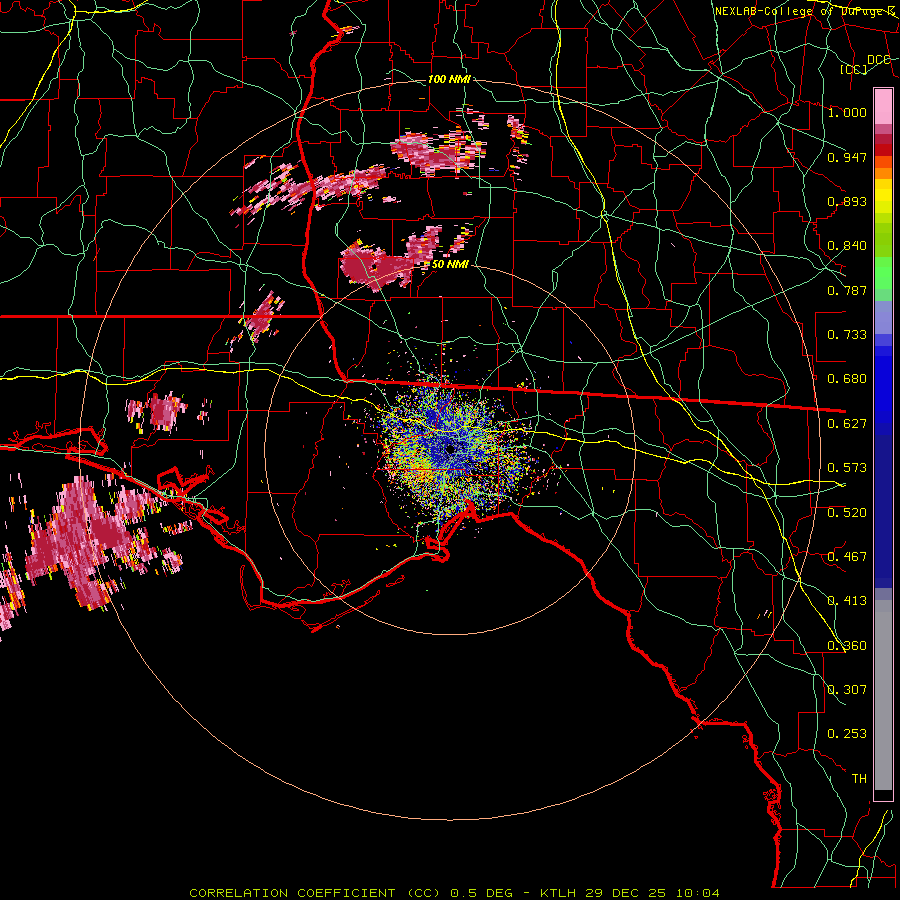Click the 50 NMI range ring label
900x900 pixels.
point(450,265)
